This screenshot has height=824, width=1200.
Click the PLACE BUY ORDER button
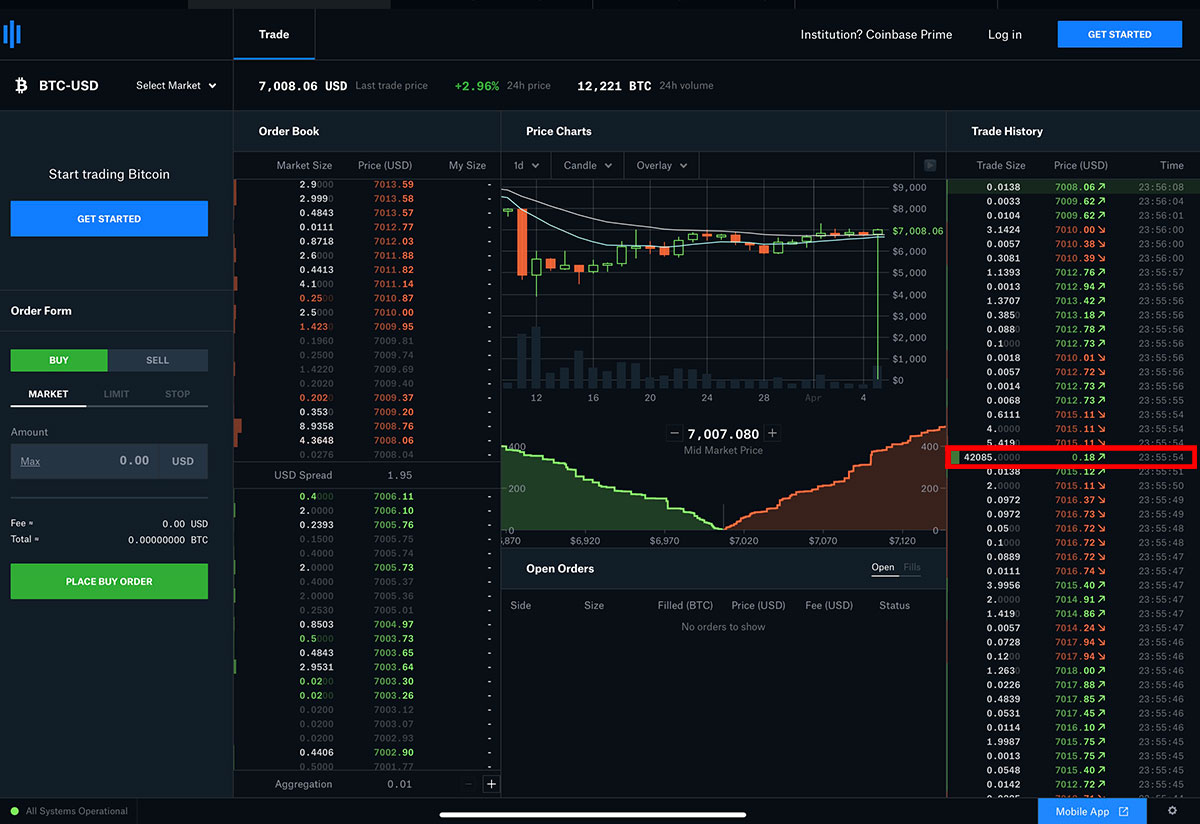[109, 581]
